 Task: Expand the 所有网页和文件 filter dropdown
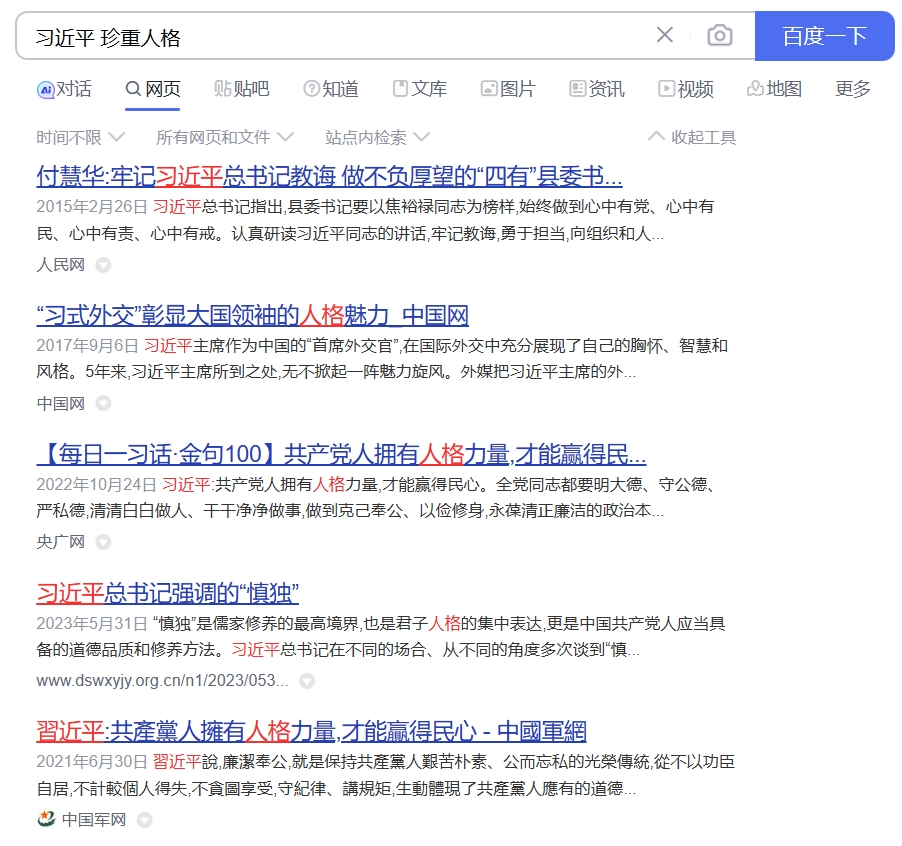click(225, 137)
